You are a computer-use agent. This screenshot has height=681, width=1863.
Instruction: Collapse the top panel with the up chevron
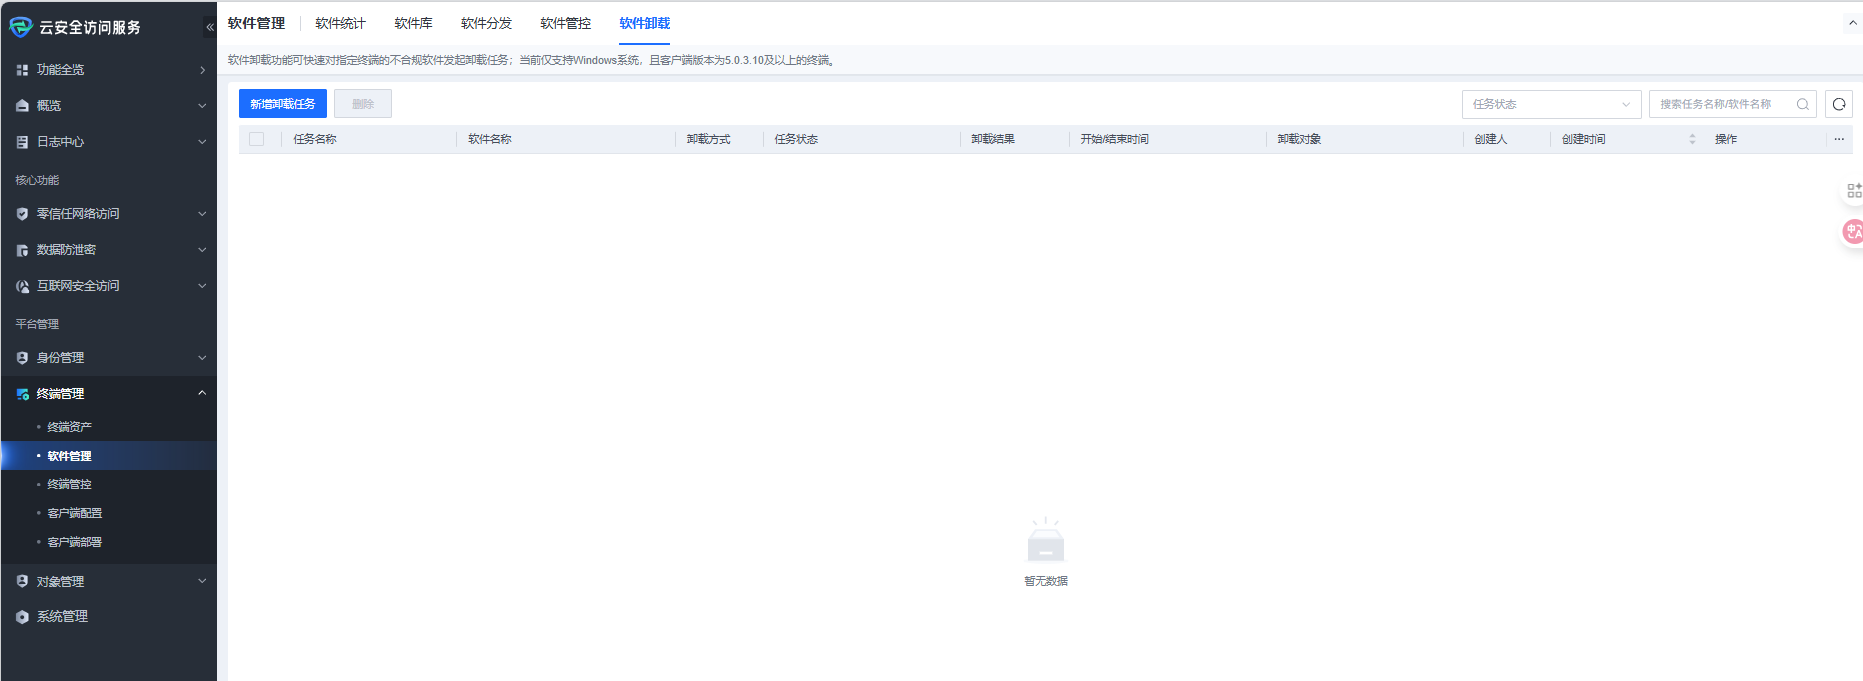1852,23
